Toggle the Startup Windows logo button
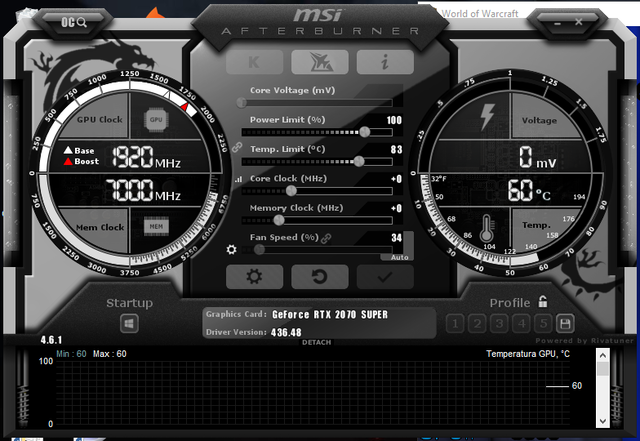 point(130,323)
